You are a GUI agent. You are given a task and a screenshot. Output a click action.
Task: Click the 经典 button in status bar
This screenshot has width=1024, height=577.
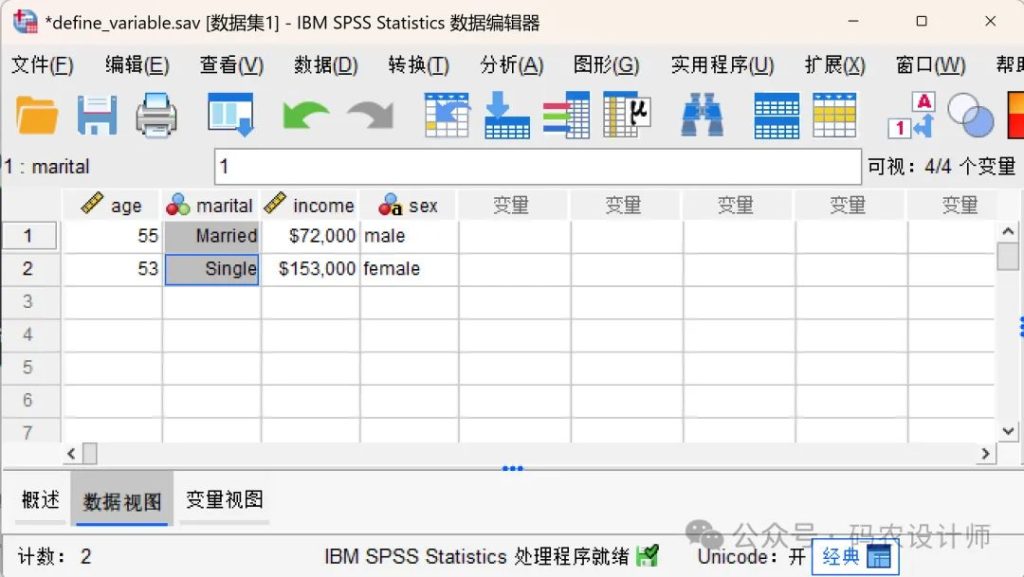click(x=855, y=557)
